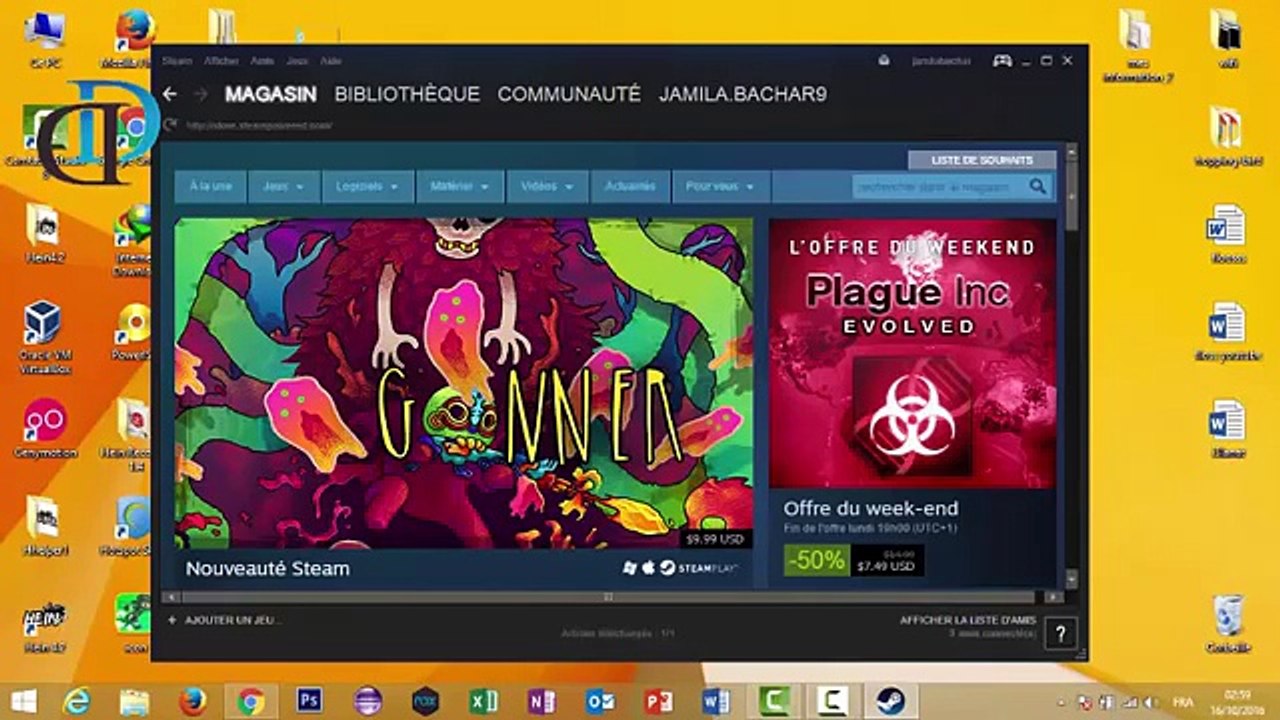
Task: Open the green Camtasia icon in taskbar
Action: coord(773,701)
